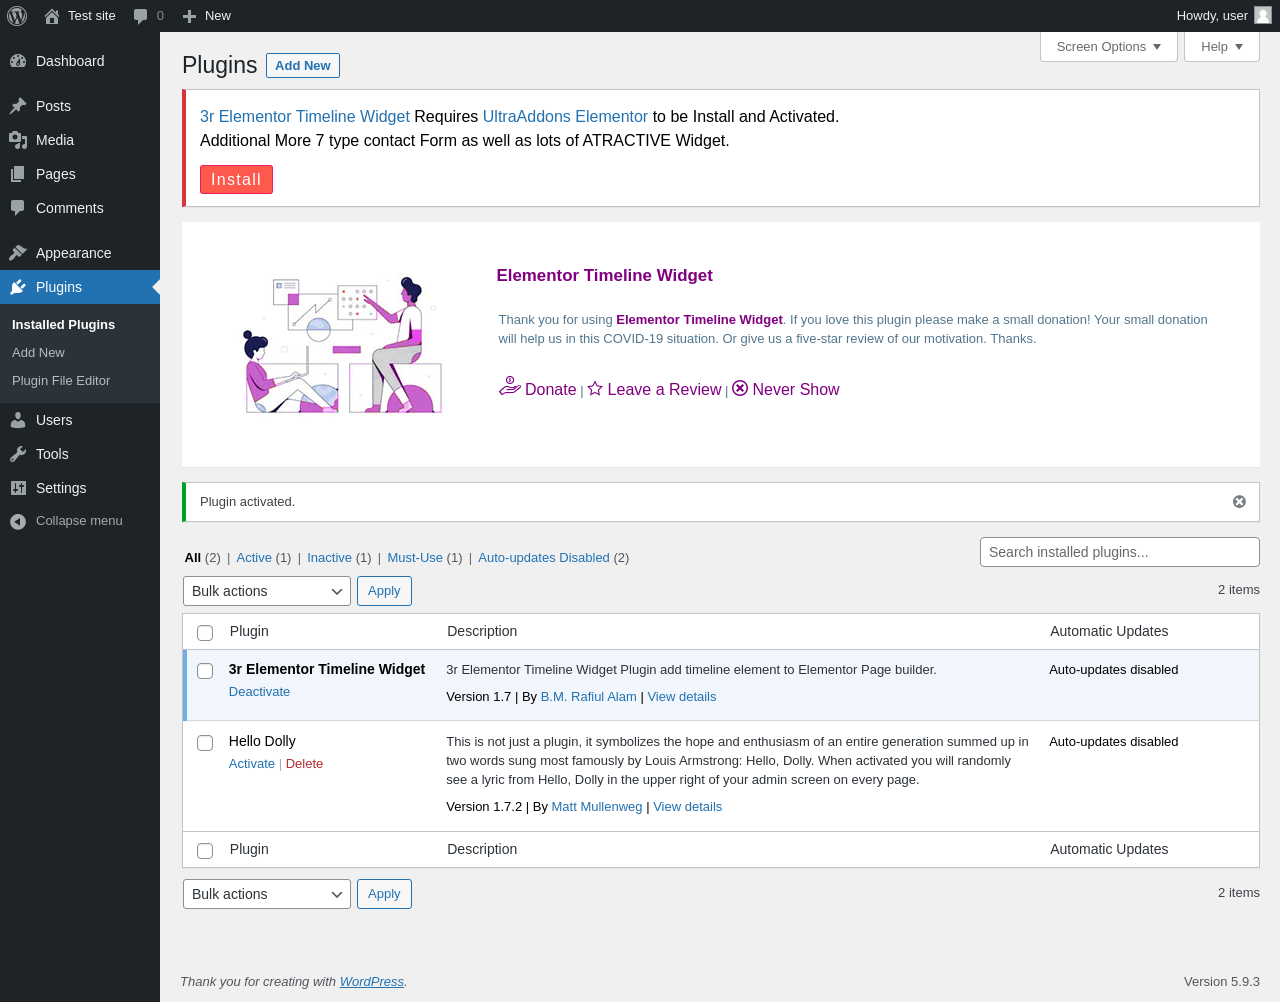Expand the Screen Options panel

[1109, 46]
